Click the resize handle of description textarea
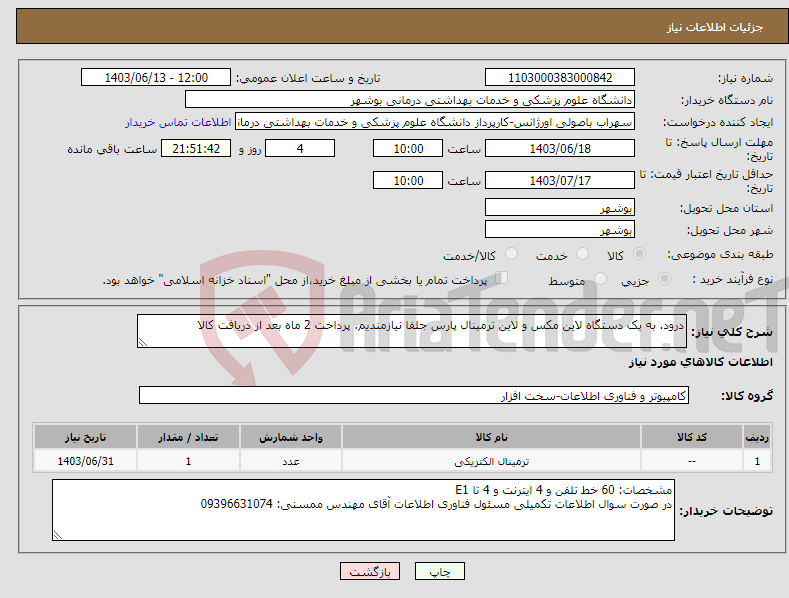789x598 pixels. pyautogui.click(x=143, y=342)
